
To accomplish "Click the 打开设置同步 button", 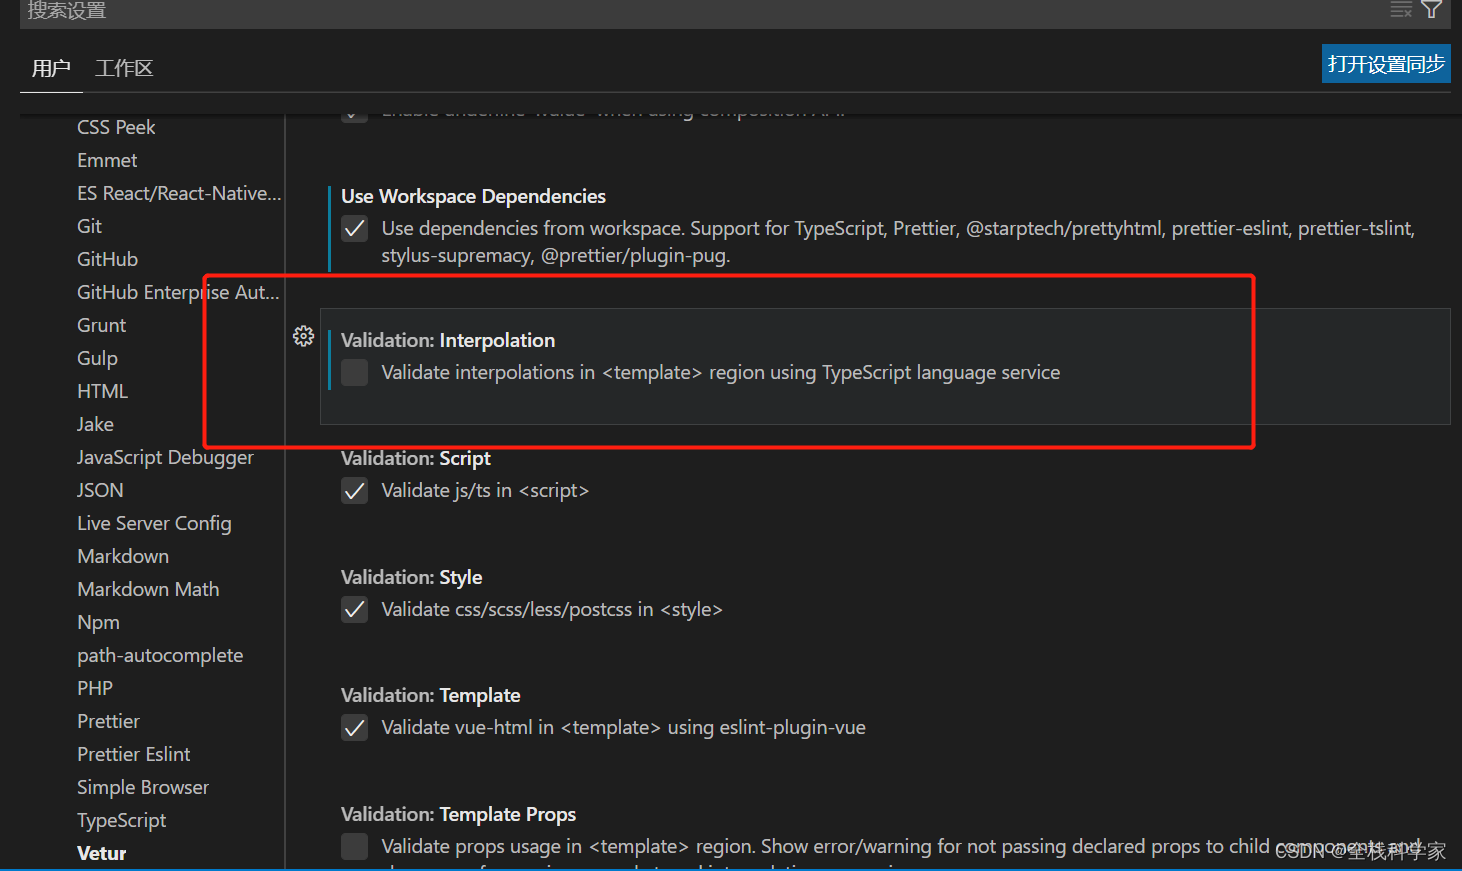I will coord(1386,64).
